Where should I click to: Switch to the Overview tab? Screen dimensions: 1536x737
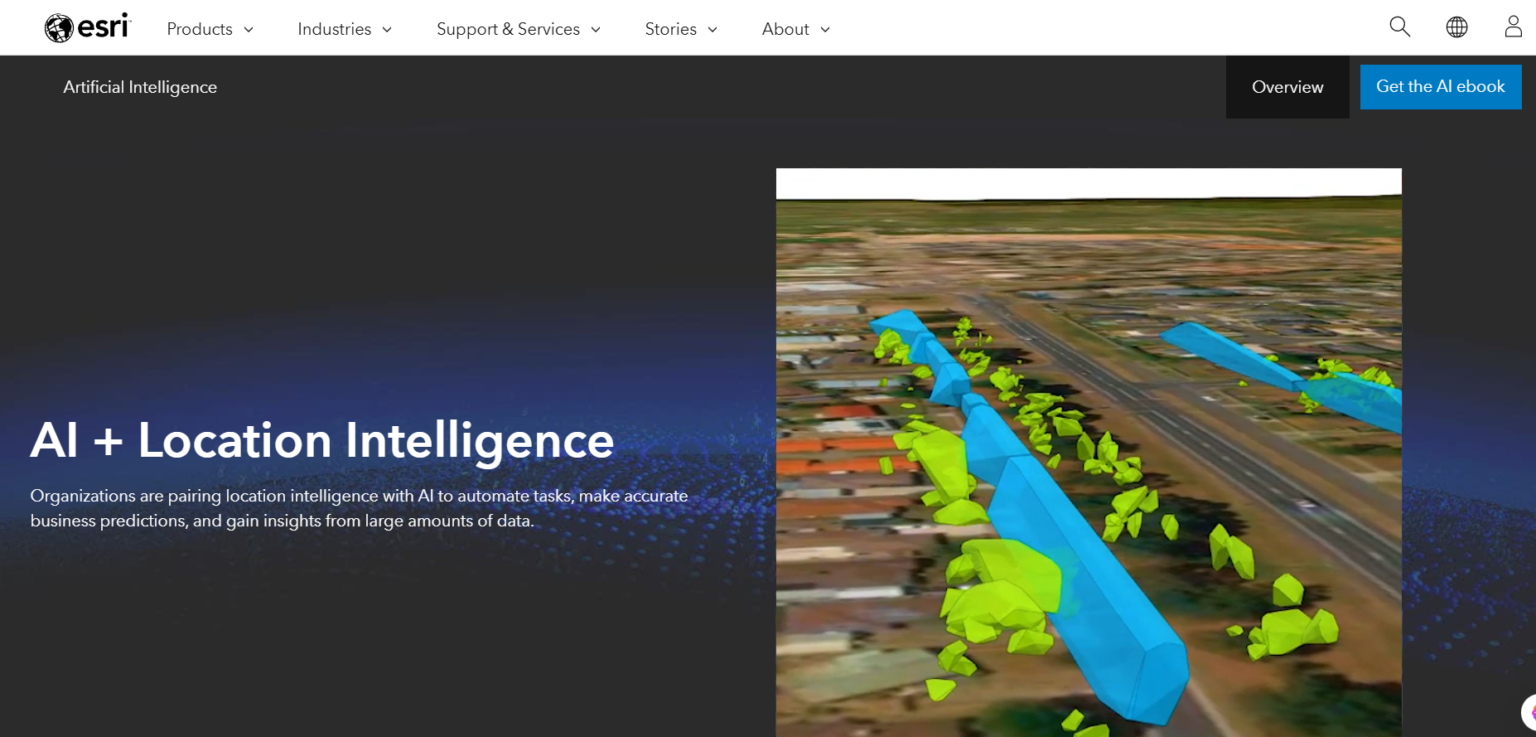coord(1287,86)
